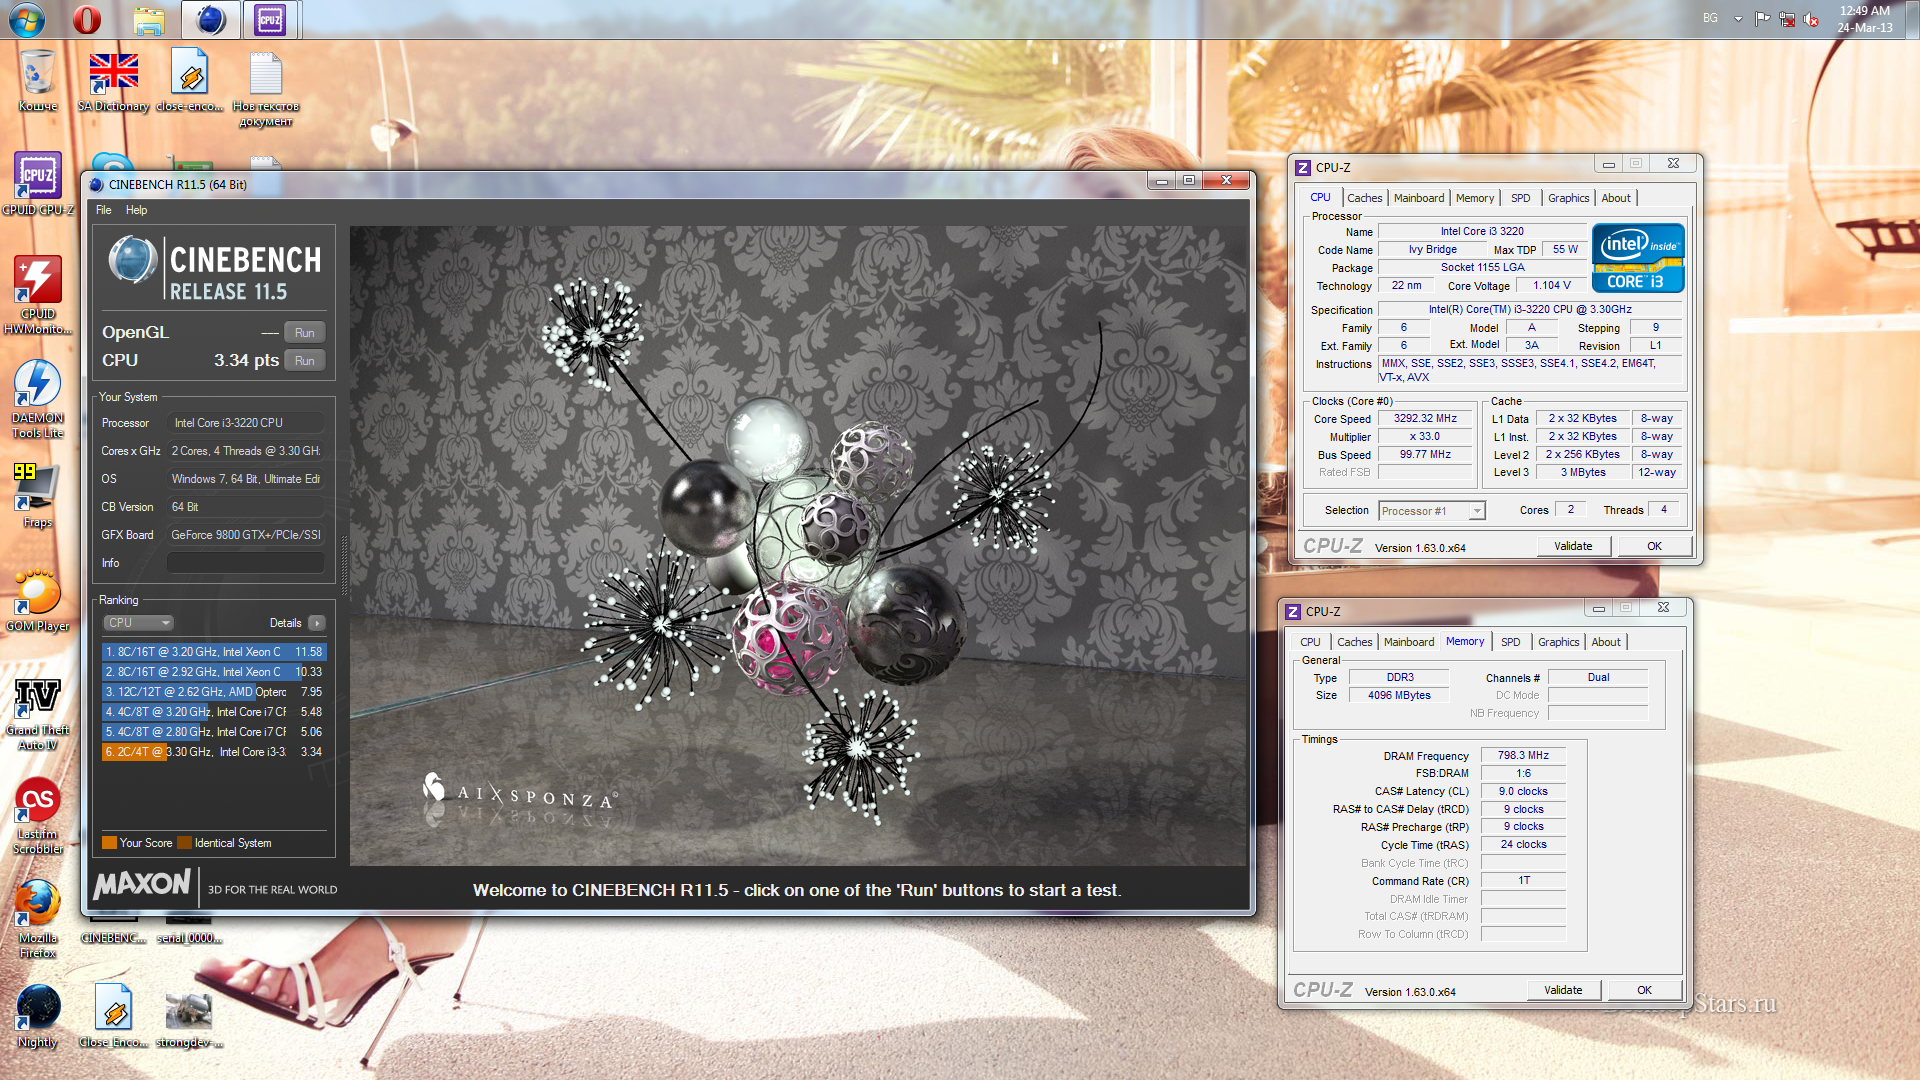Open Windows Explorer taskbar icon
Viewport: 1920px width, 1080px height.
(x=149, y=19)
